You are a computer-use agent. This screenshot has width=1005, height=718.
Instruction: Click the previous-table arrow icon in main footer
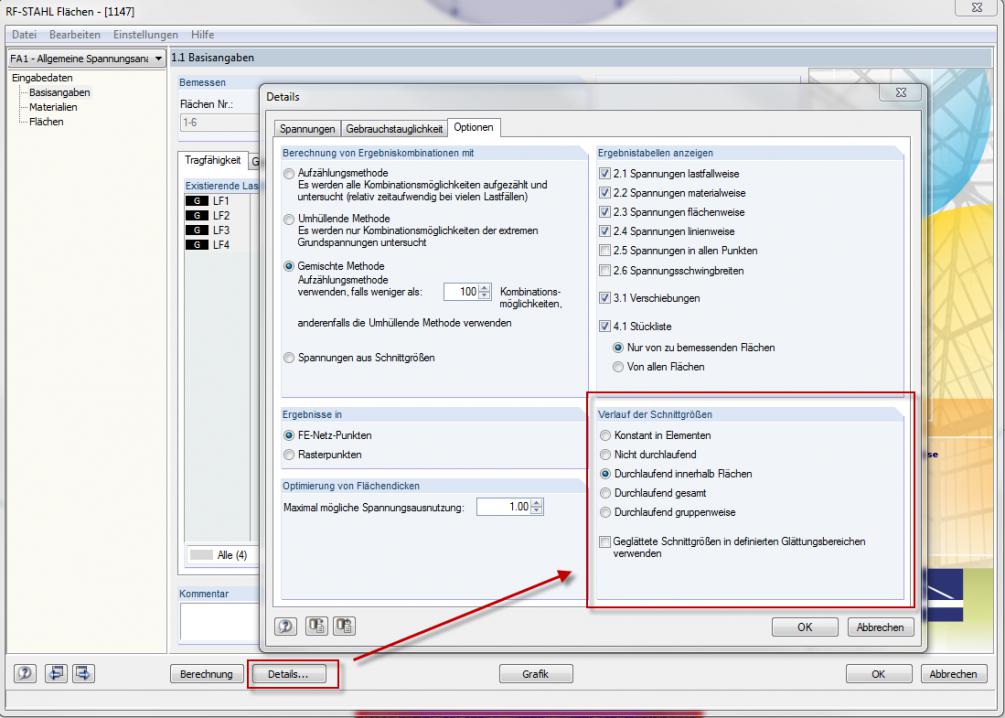click(x=56, y=674)
